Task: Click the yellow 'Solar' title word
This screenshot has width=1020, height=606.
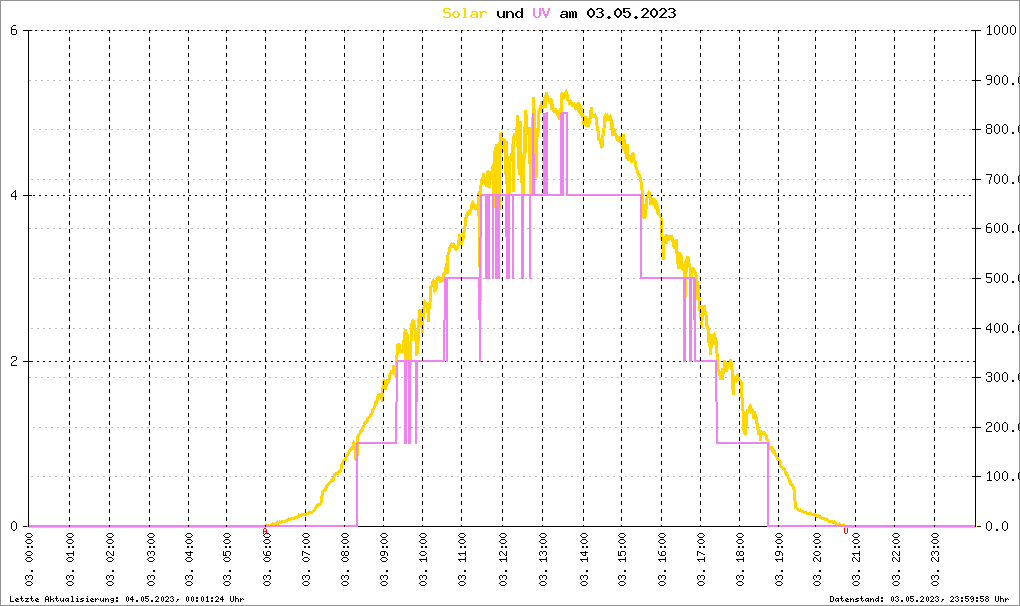Action: point(464,13)
